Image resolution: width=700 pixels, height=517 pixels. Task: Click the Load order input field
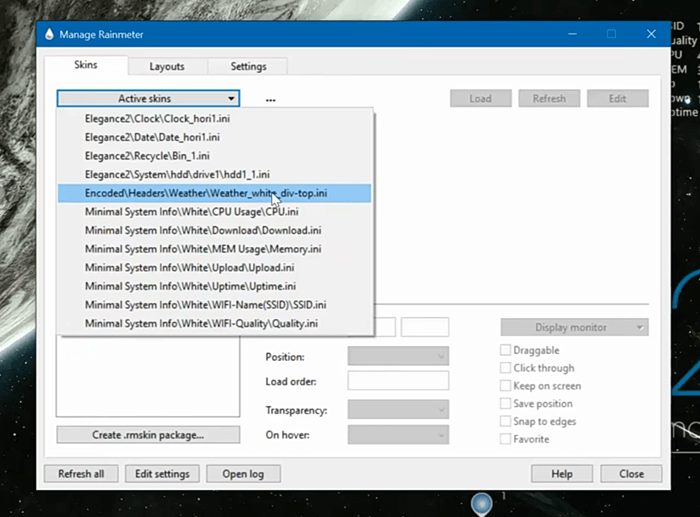coord(398,381)
